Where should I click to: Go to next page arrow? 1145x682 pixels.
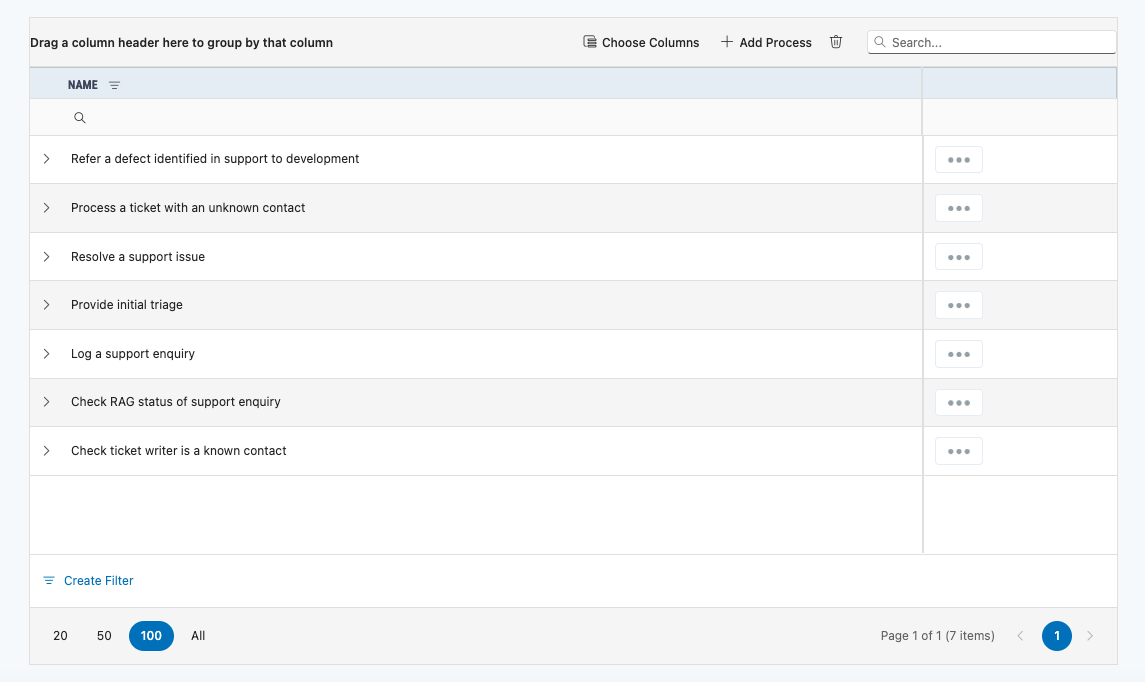pos(1090,636)
